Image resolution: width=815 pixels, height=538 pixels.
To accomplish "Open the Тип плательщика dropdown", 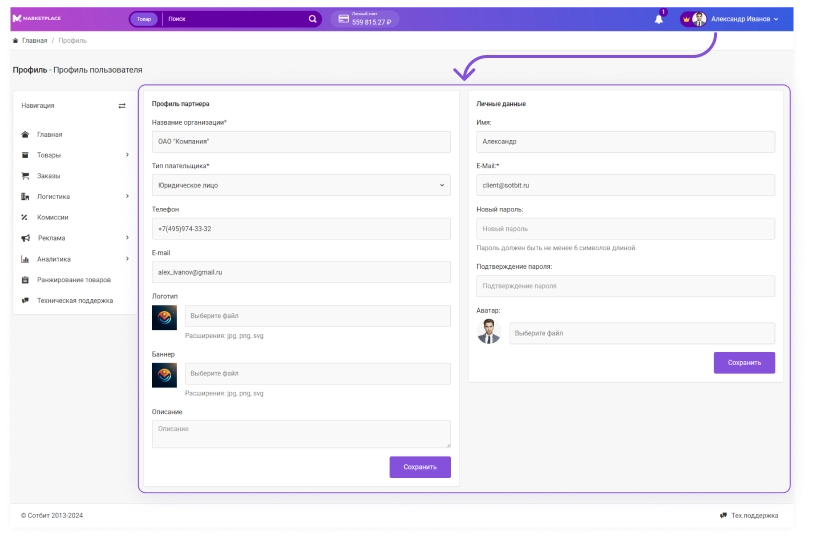I will (301, 185).
